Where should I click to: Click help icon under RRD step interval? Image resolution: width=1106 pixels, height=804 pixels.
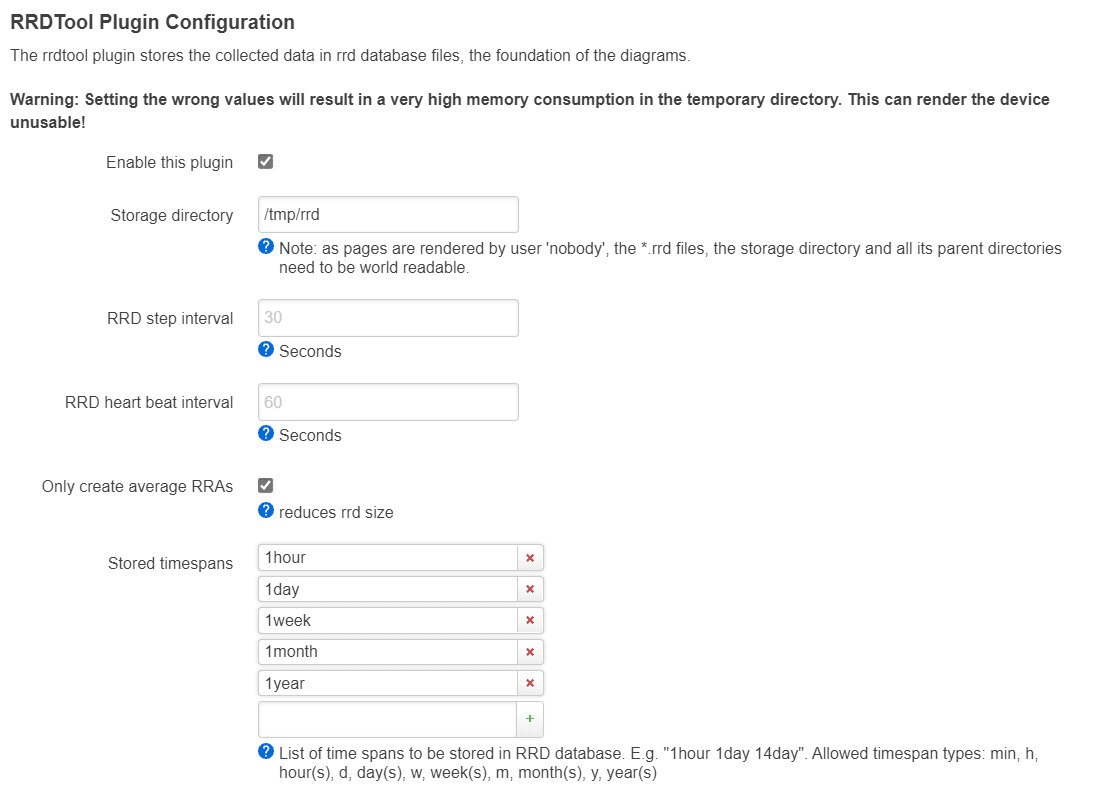pos(266,349)
